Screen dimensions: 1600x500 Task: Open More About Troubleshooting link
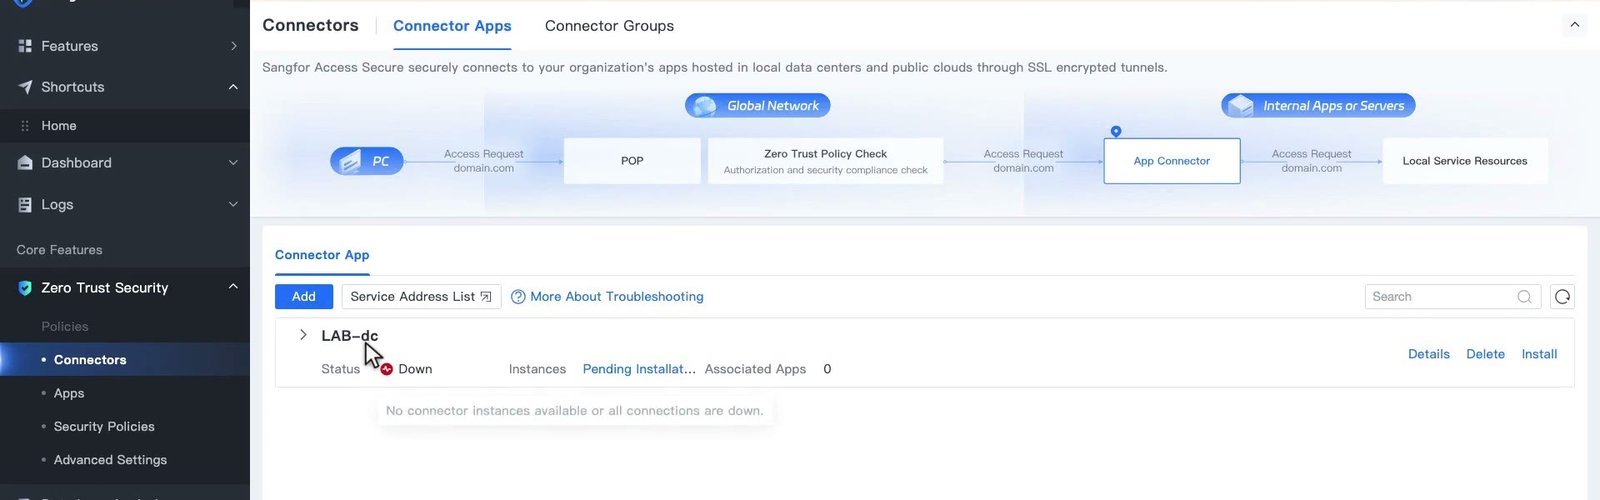617,297
